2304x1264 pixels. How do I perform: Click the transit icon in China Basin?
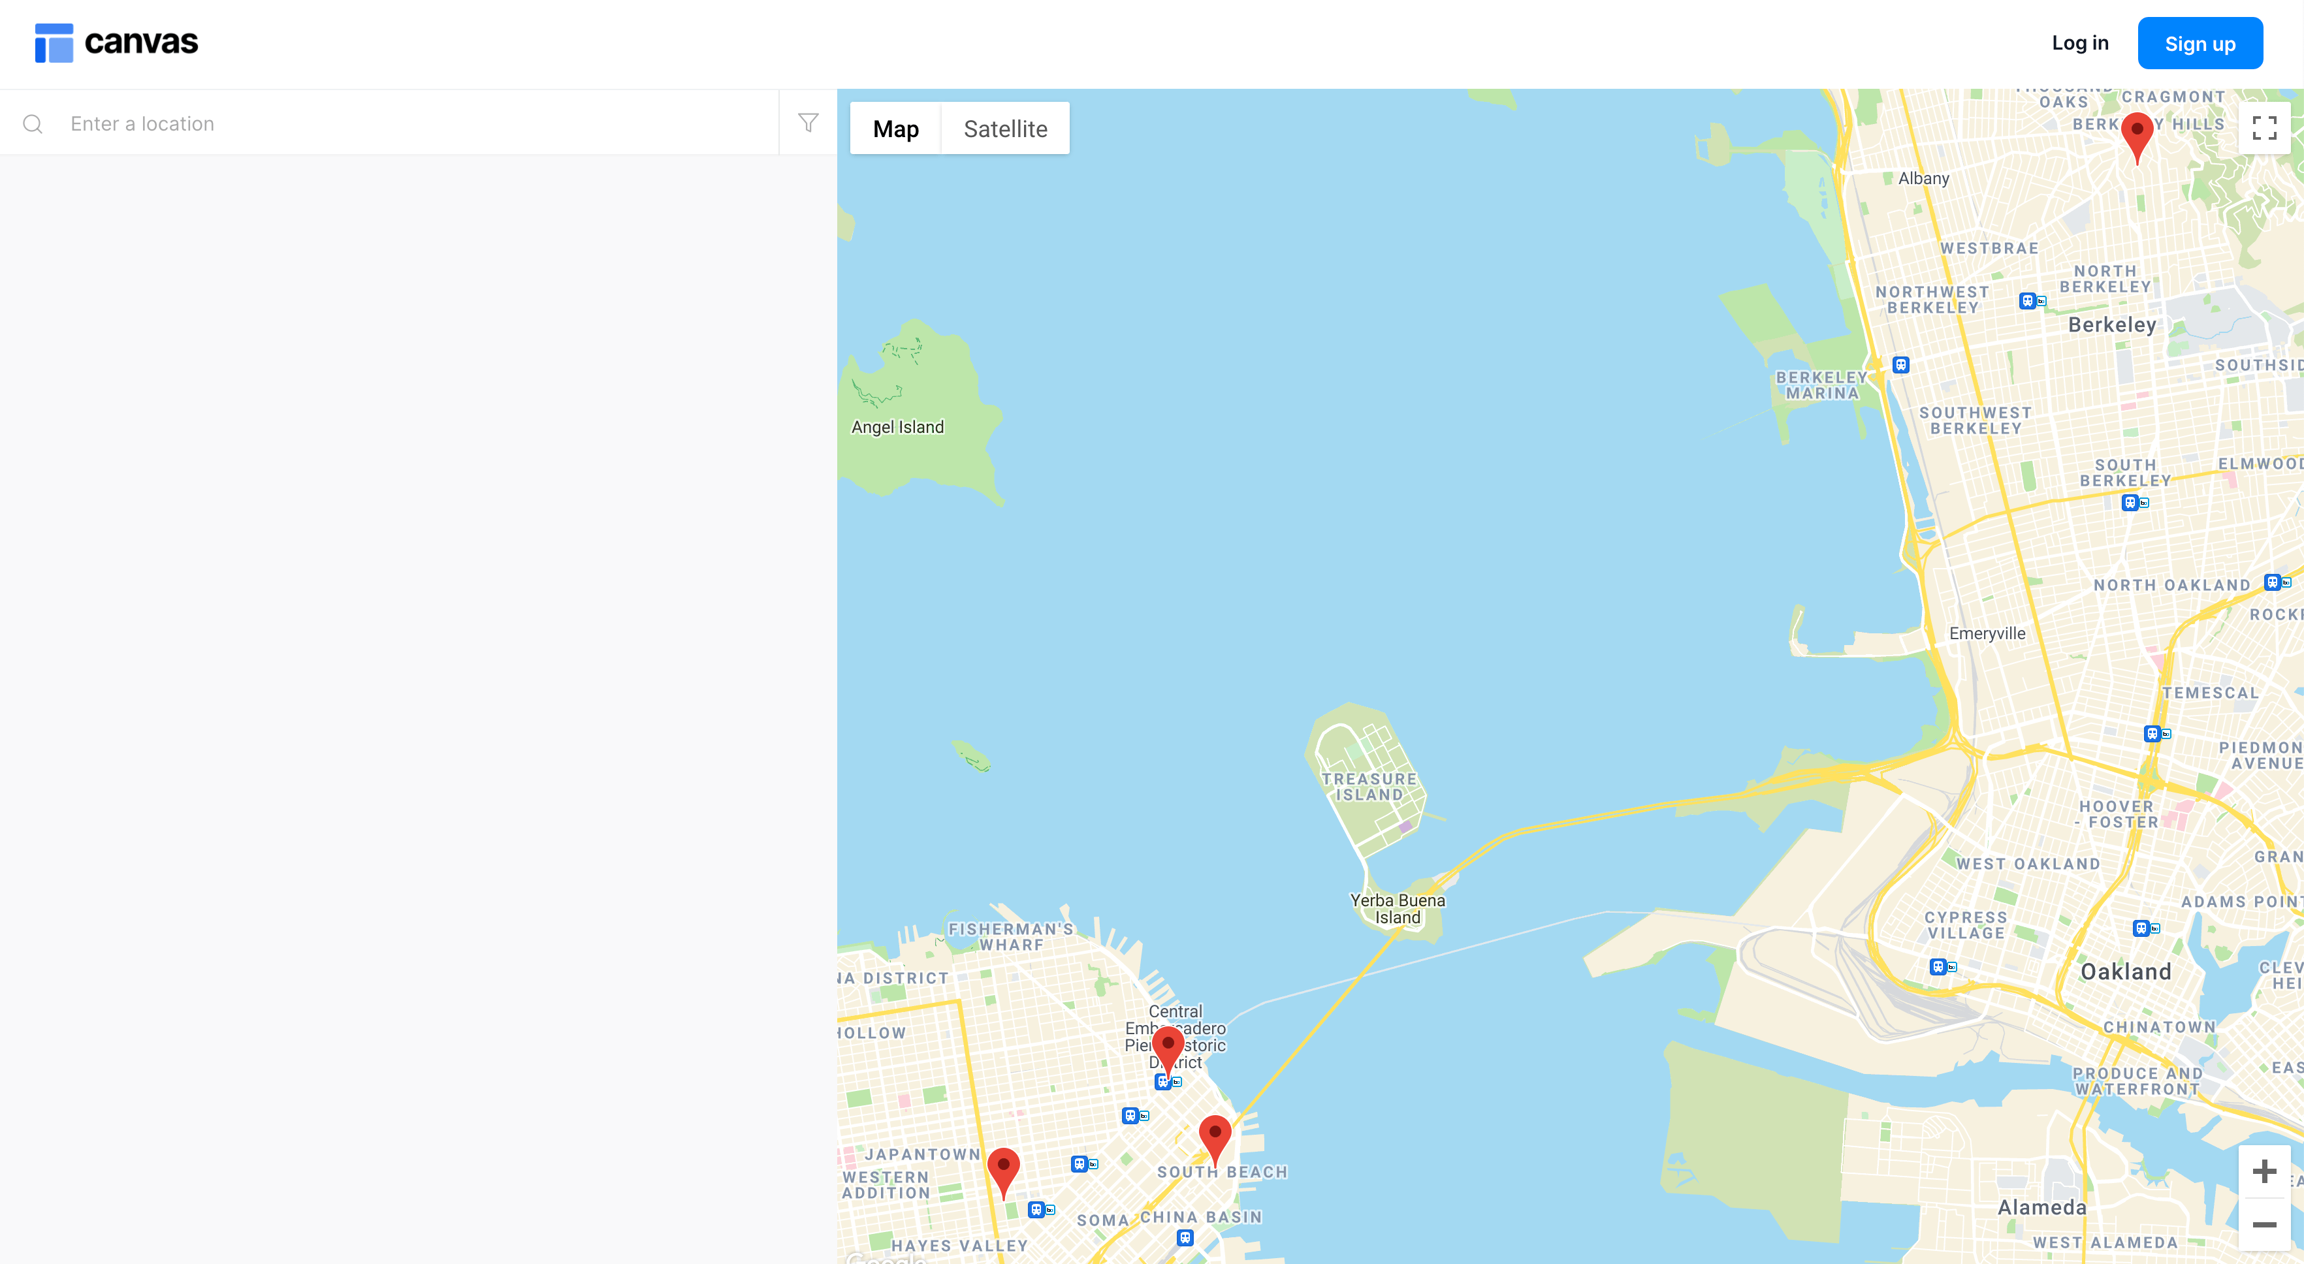1185,1238
